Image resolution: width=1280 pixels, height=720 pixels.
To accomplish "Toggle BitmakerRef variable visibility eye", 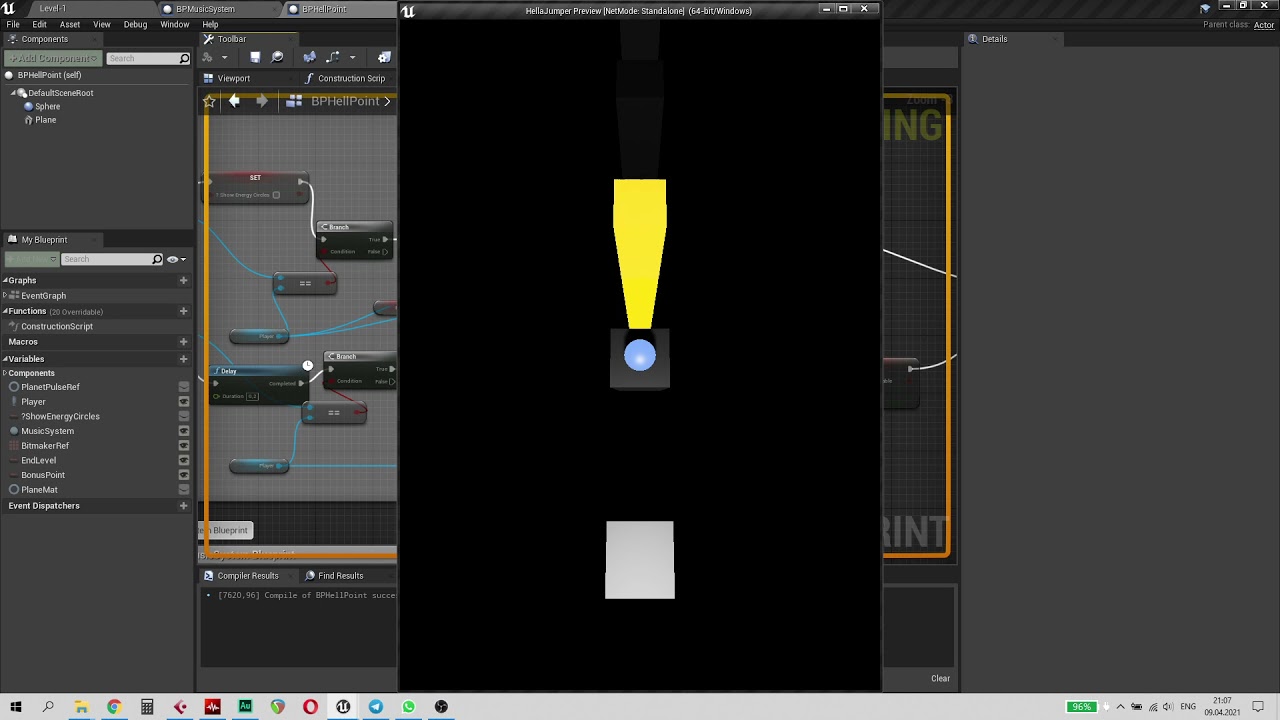I will (184, 446).
